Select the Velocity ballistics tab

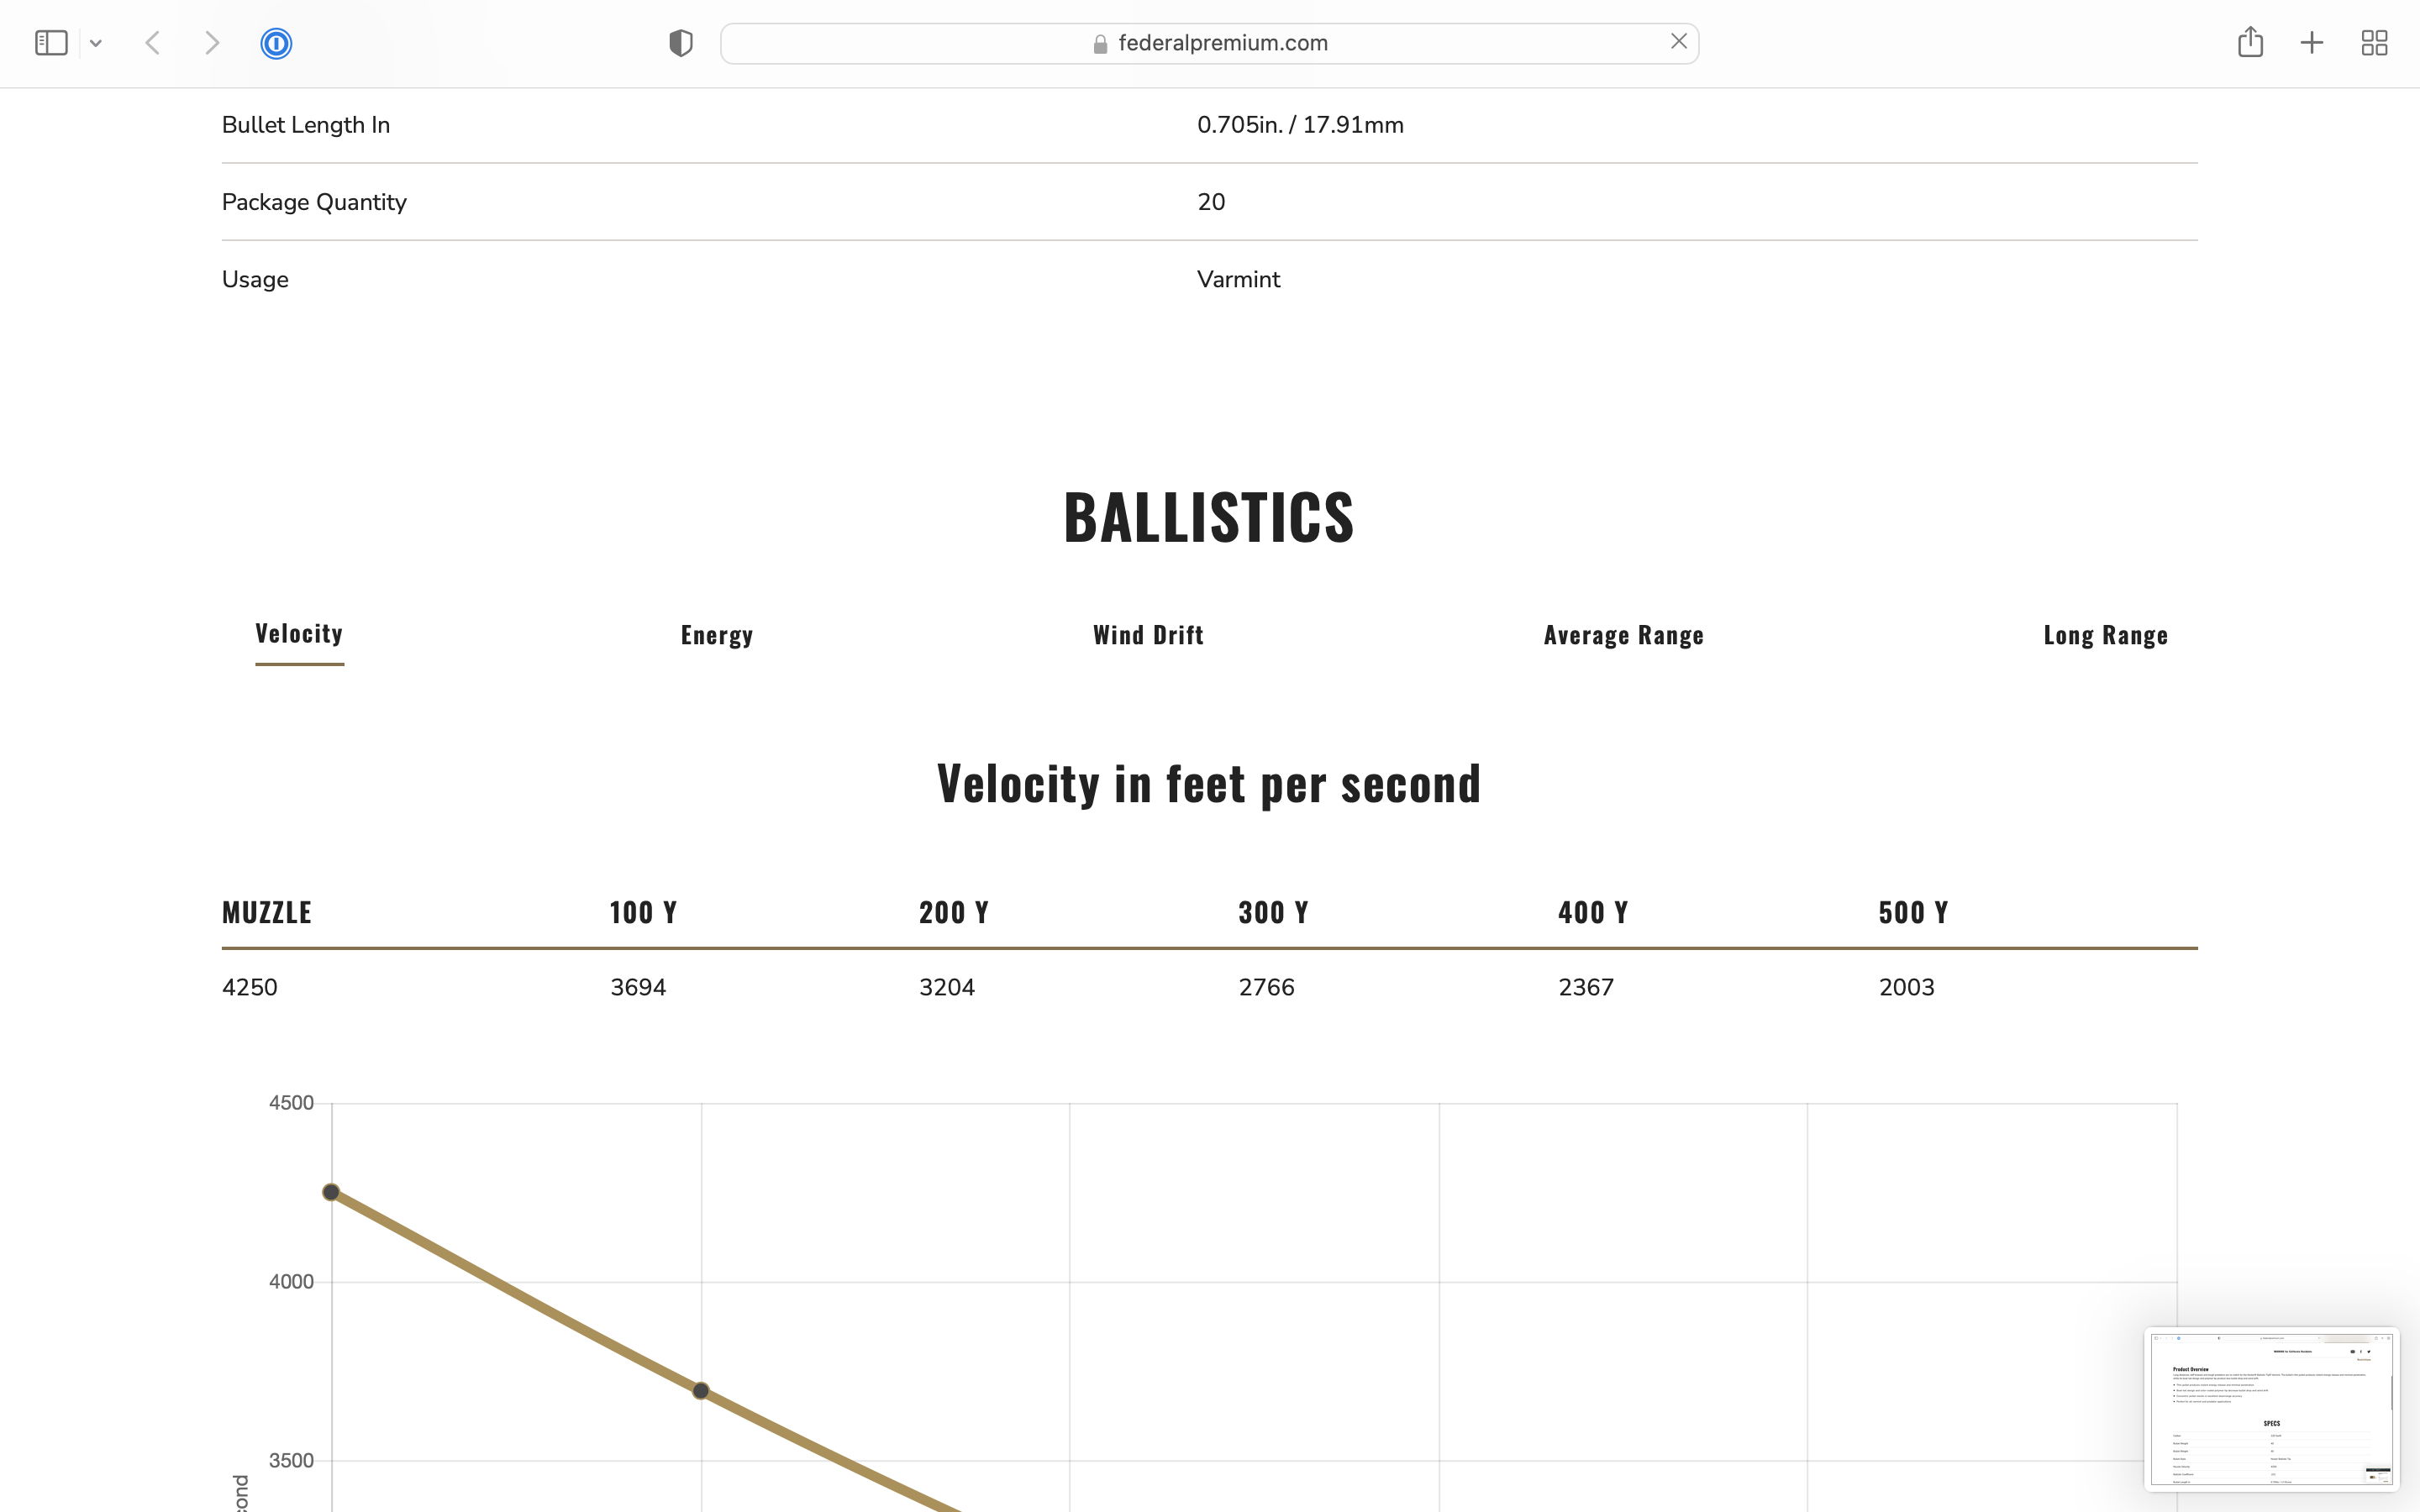[x=299, y=634]
